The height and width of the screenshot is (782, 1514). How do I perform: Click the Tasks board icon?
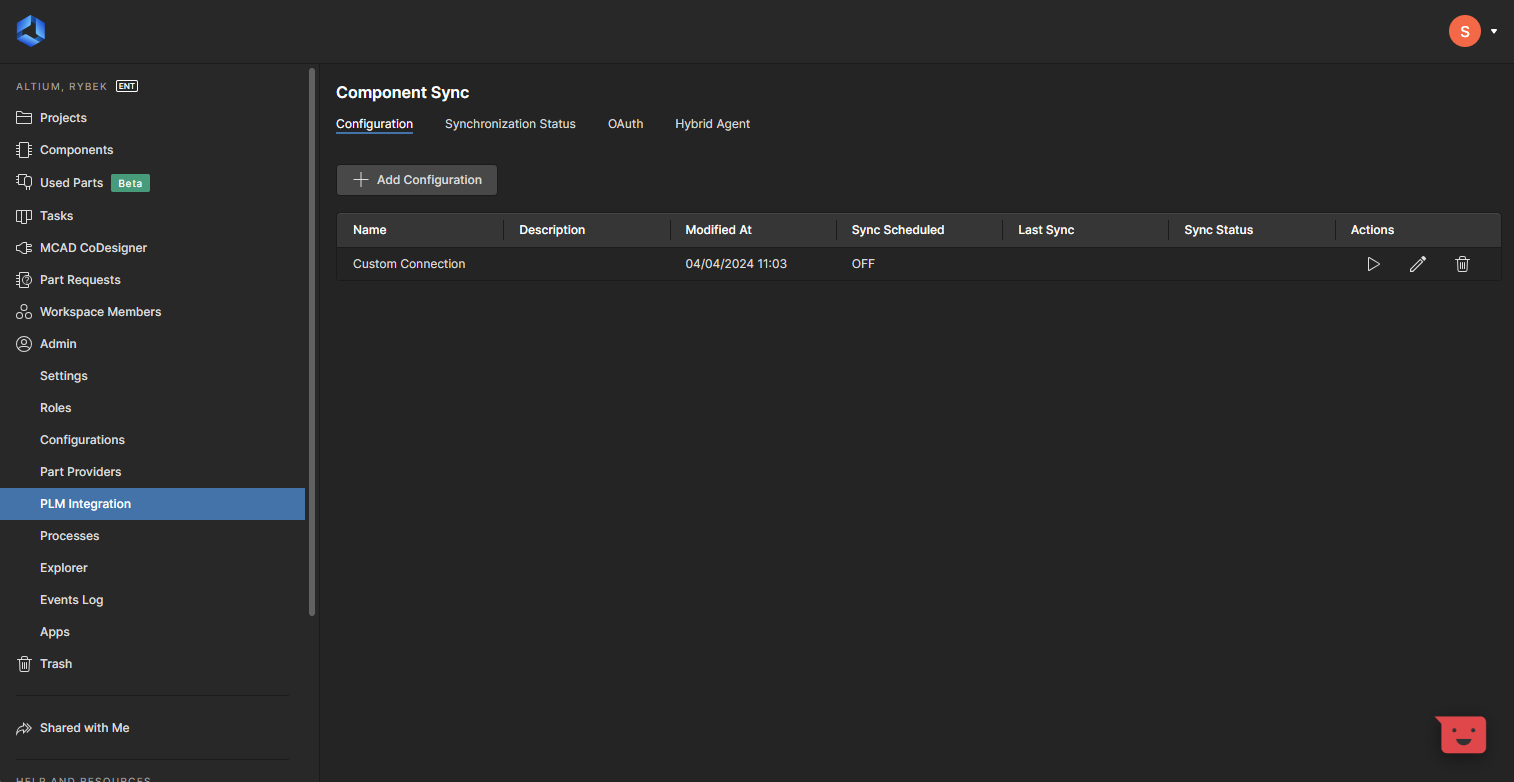click(x=24, y=216)
